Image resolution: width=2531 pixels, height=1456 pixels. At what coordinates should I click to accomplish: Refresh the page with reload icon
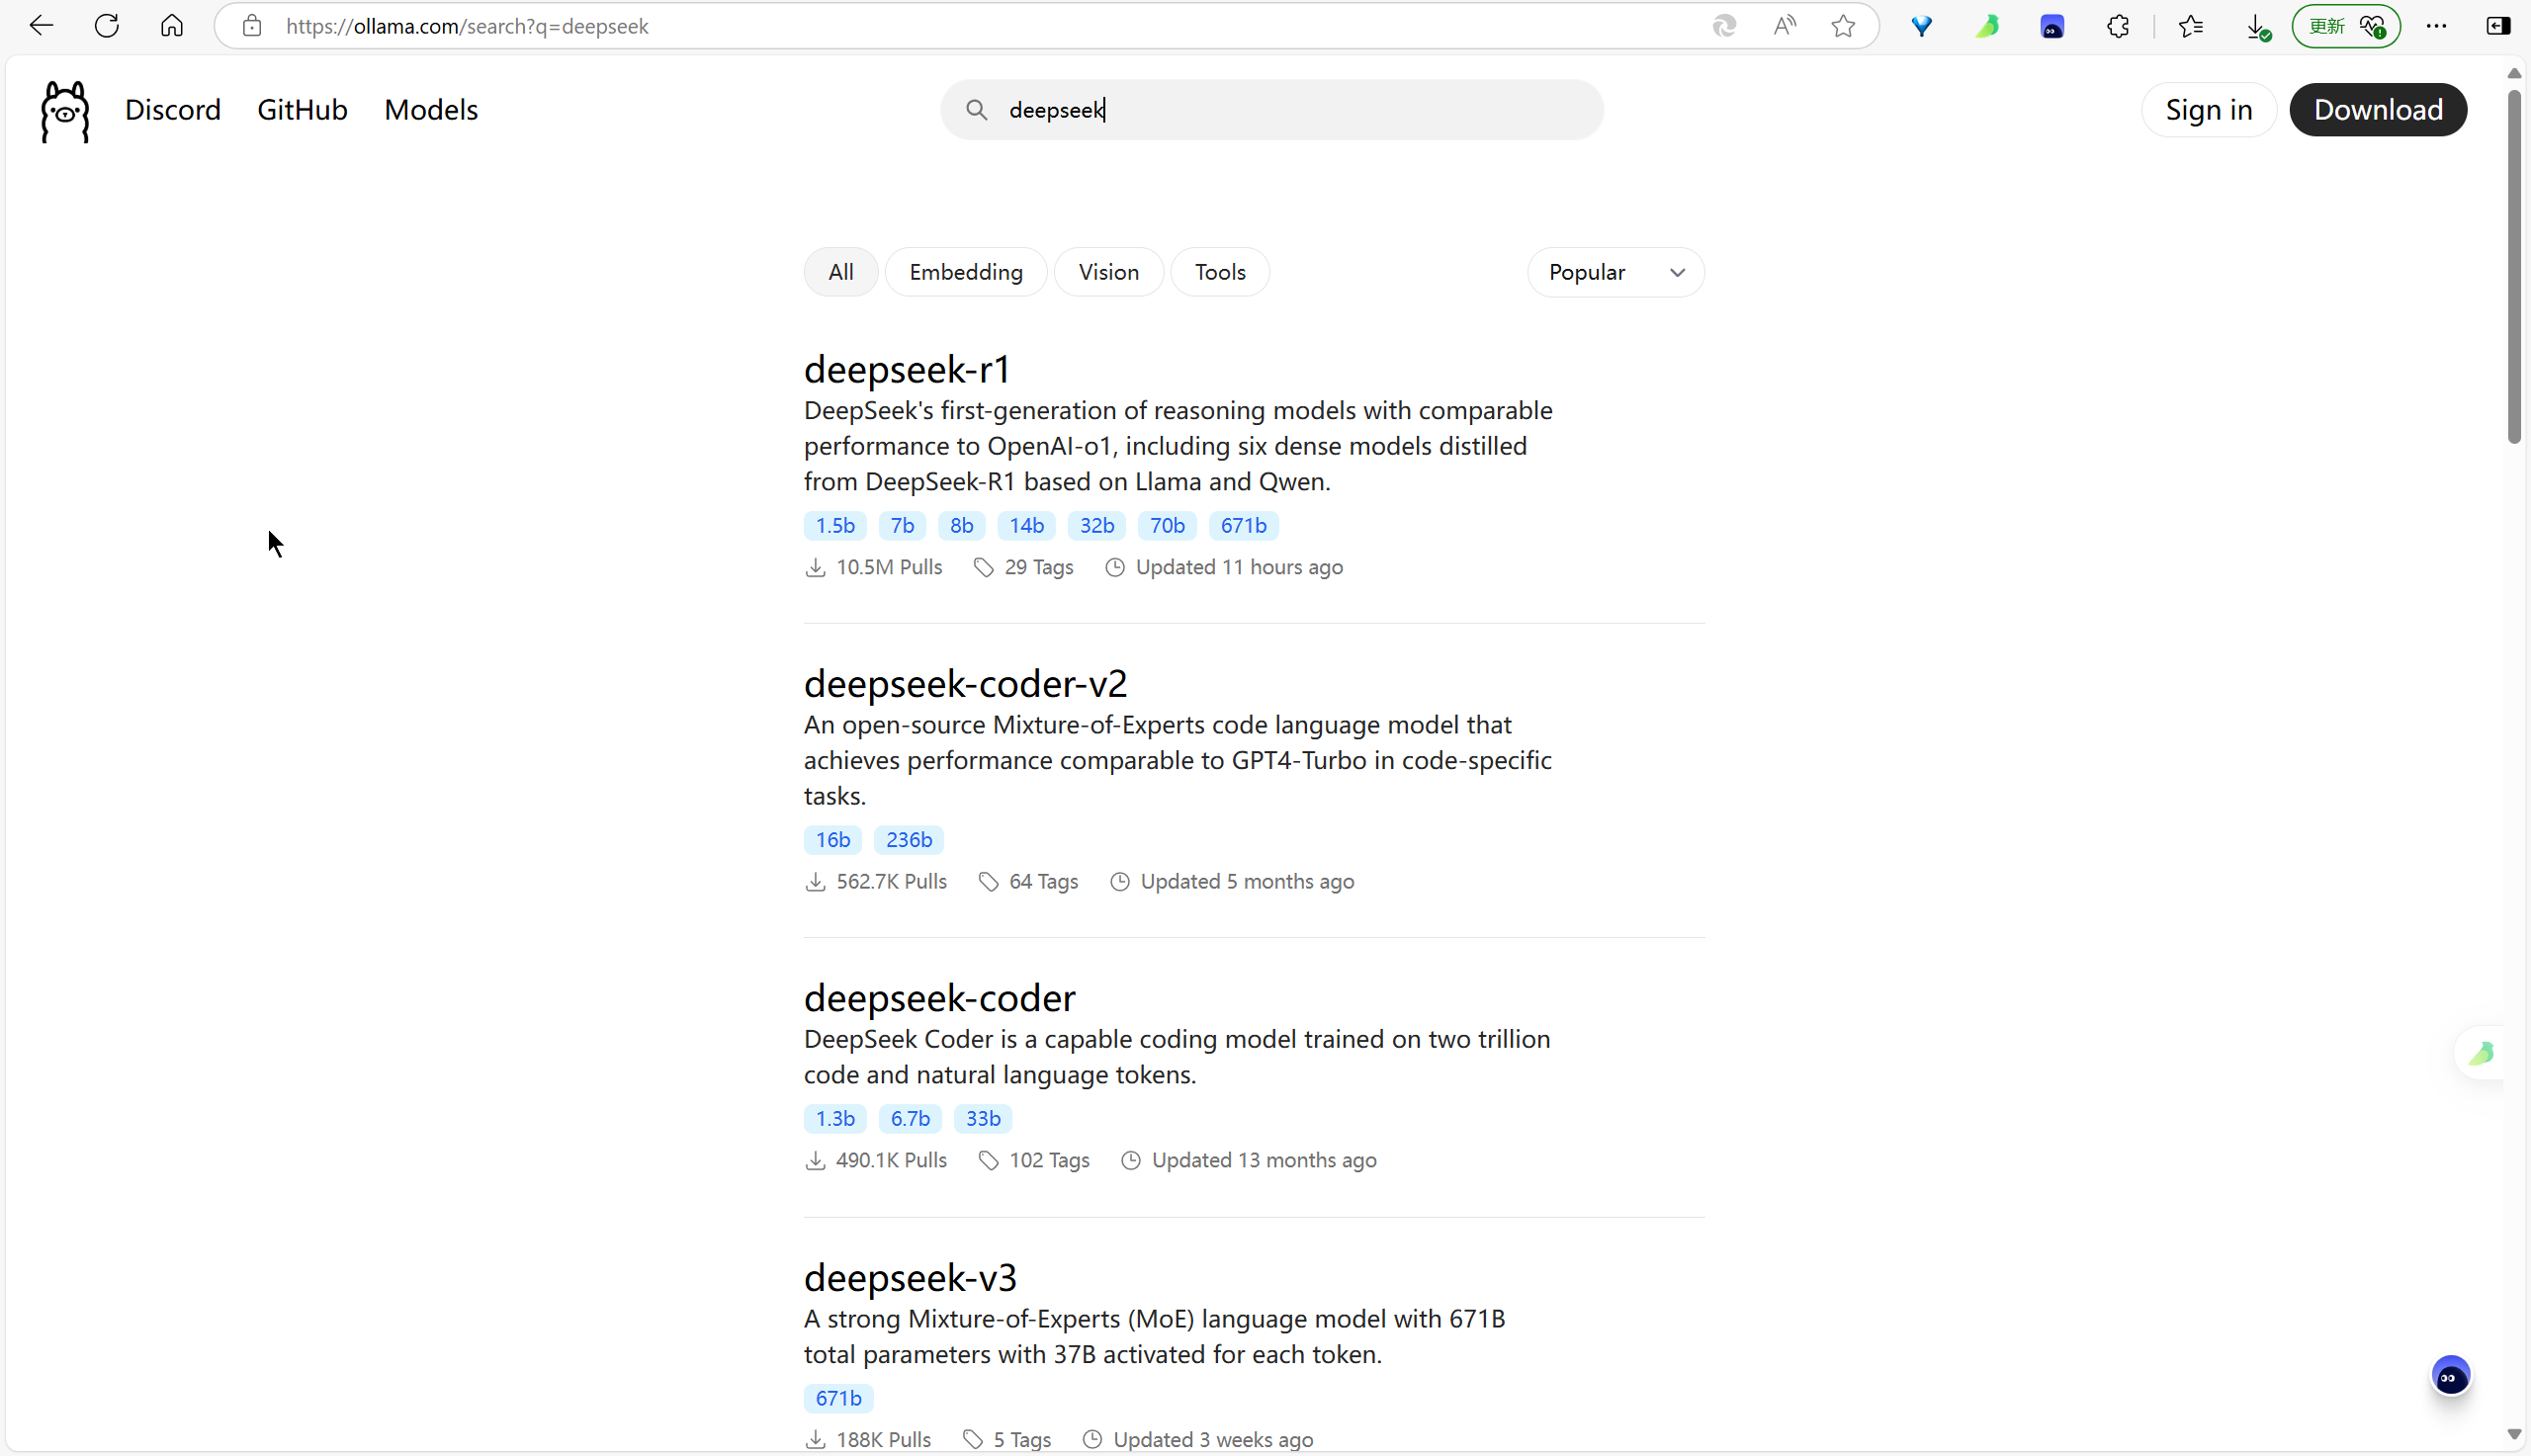pyautogui.click(x=107, y=26)
